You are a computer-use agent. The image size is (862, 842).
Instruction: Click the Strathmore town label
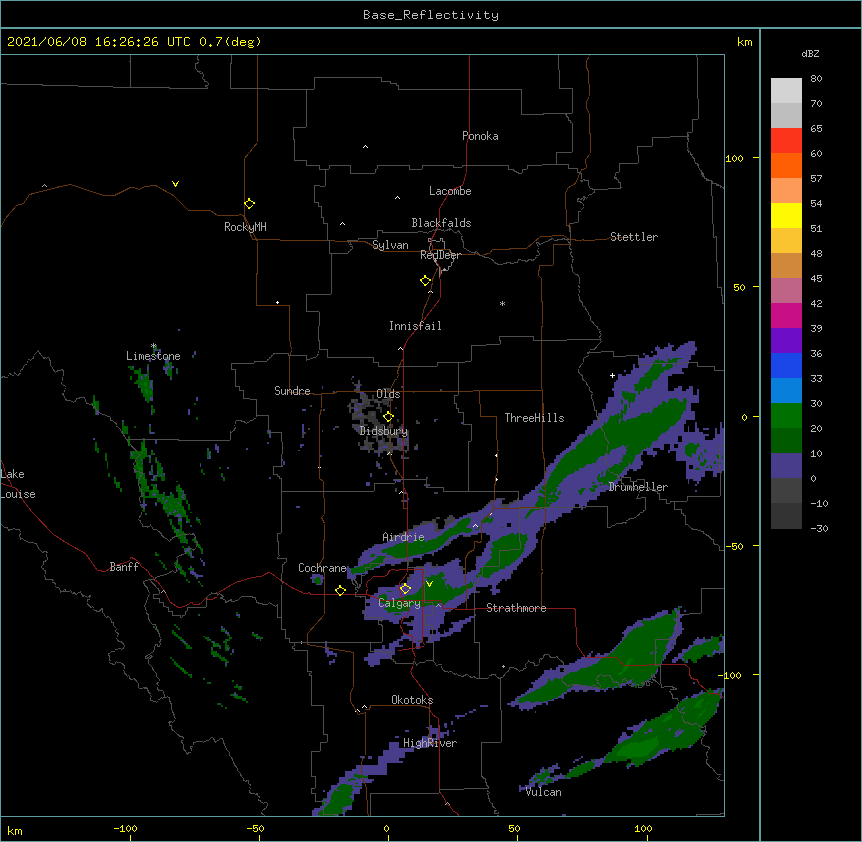click(x=516, y=608)
